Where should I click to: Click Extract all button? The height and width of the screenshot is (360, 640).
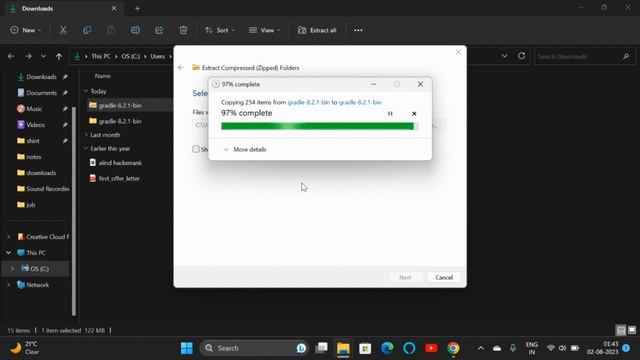coord(317,30)
